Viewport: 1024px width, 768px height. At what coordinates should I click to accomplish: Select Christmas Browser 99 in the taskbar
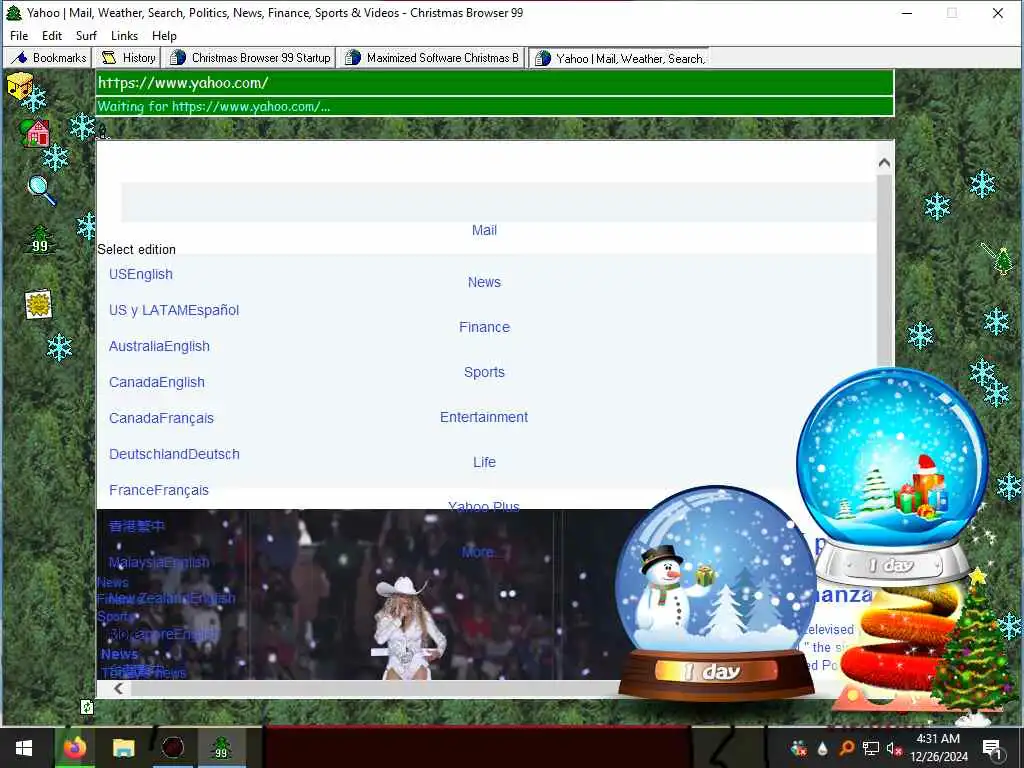click(x=221, y=748)
